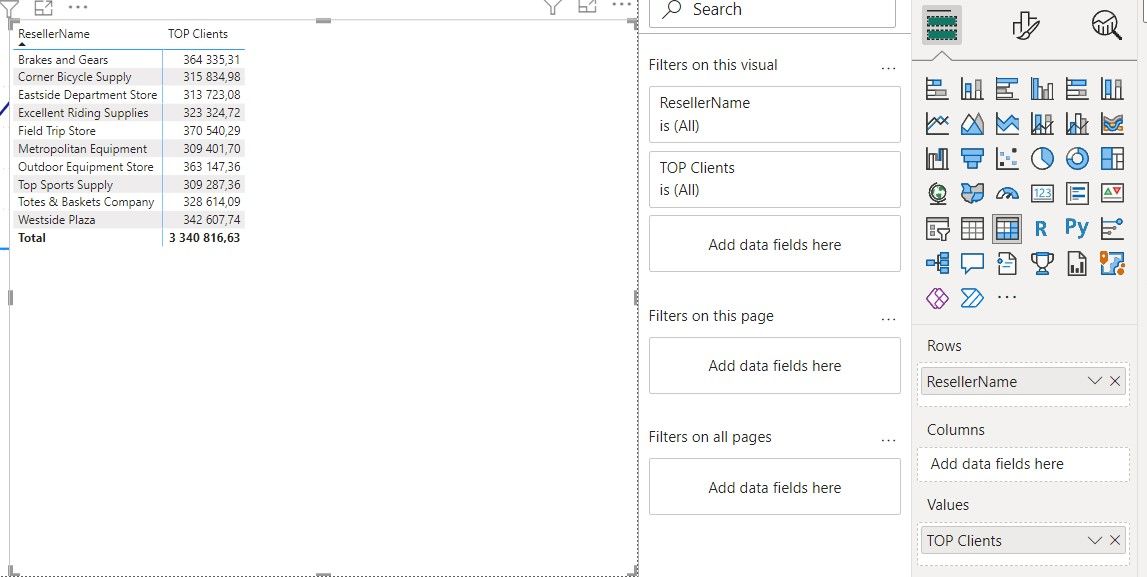Viewport: 1147px width, 577px height.
Task: Select the Table visual
Action: [972, 229]
